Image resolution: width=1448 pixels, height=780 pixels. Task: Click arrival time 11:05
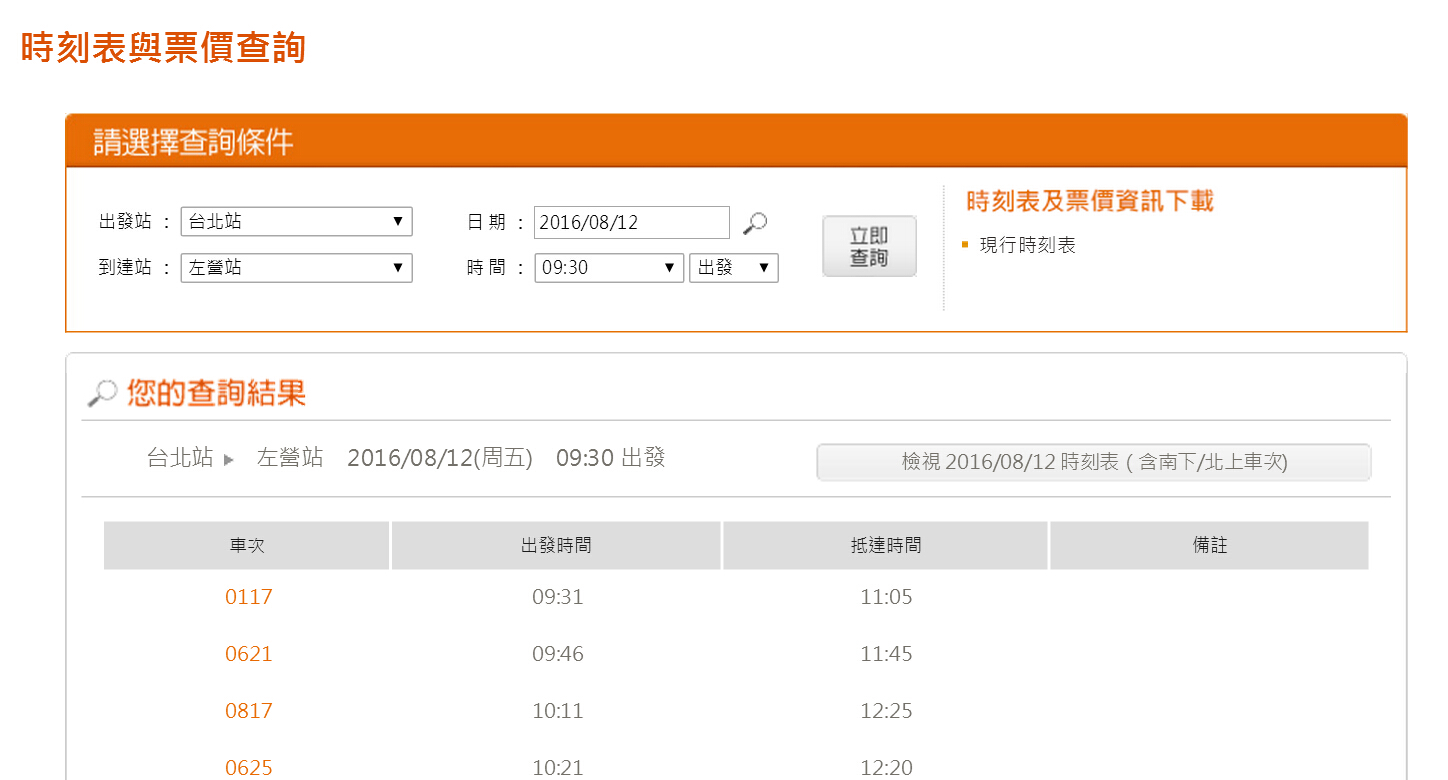tap(886, 597)
